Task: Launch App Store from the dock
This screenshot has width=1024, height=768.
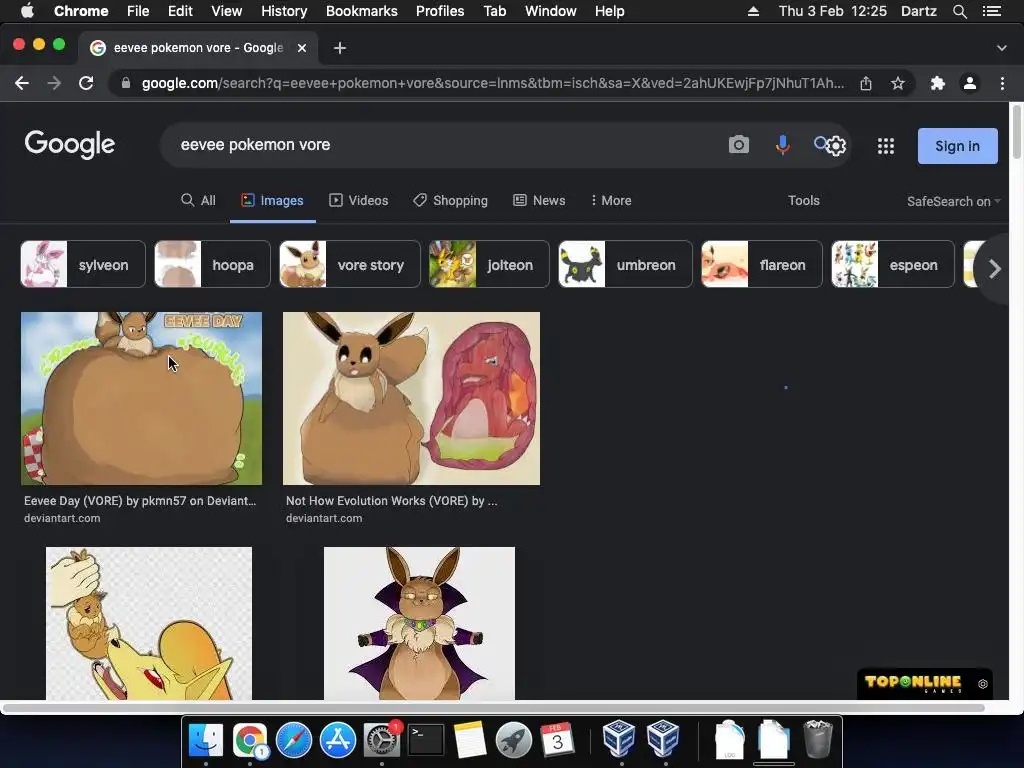Action: (338, 740)
